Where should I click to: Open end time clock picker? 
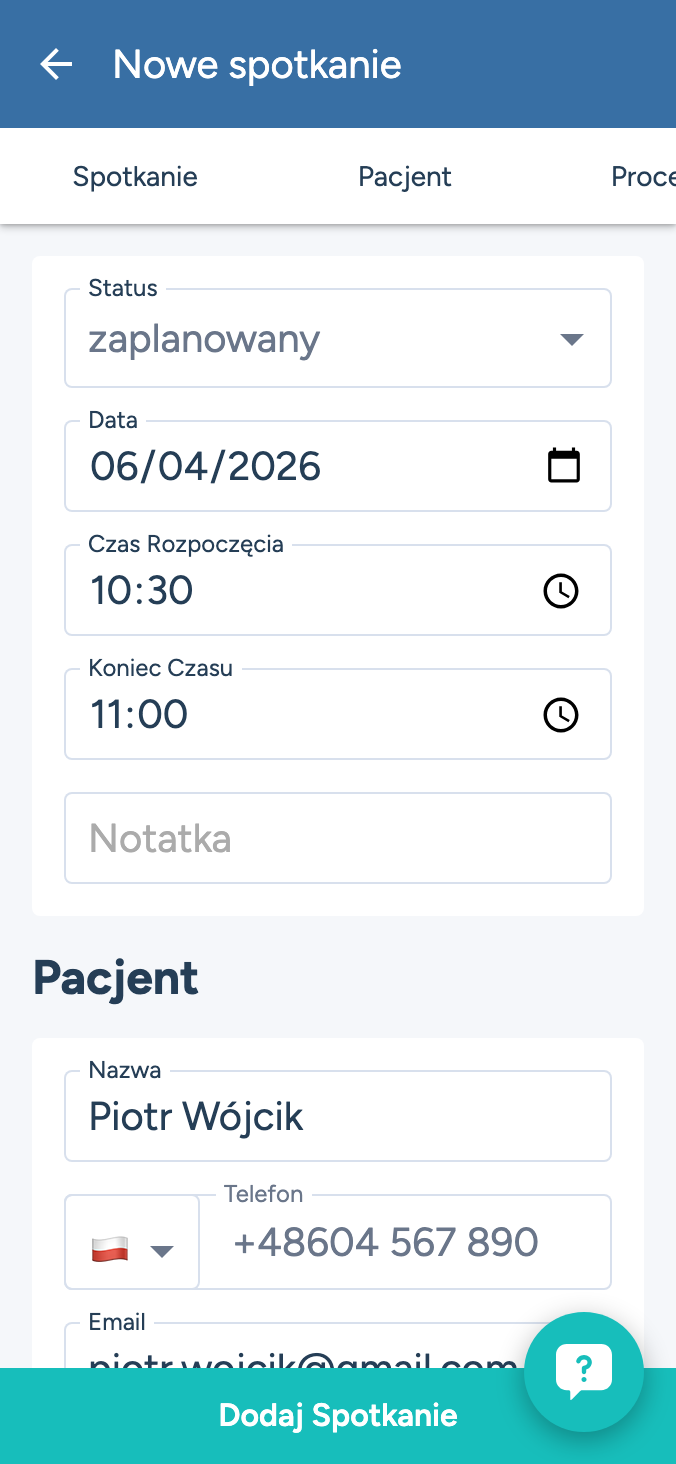(x=560, y=715)
